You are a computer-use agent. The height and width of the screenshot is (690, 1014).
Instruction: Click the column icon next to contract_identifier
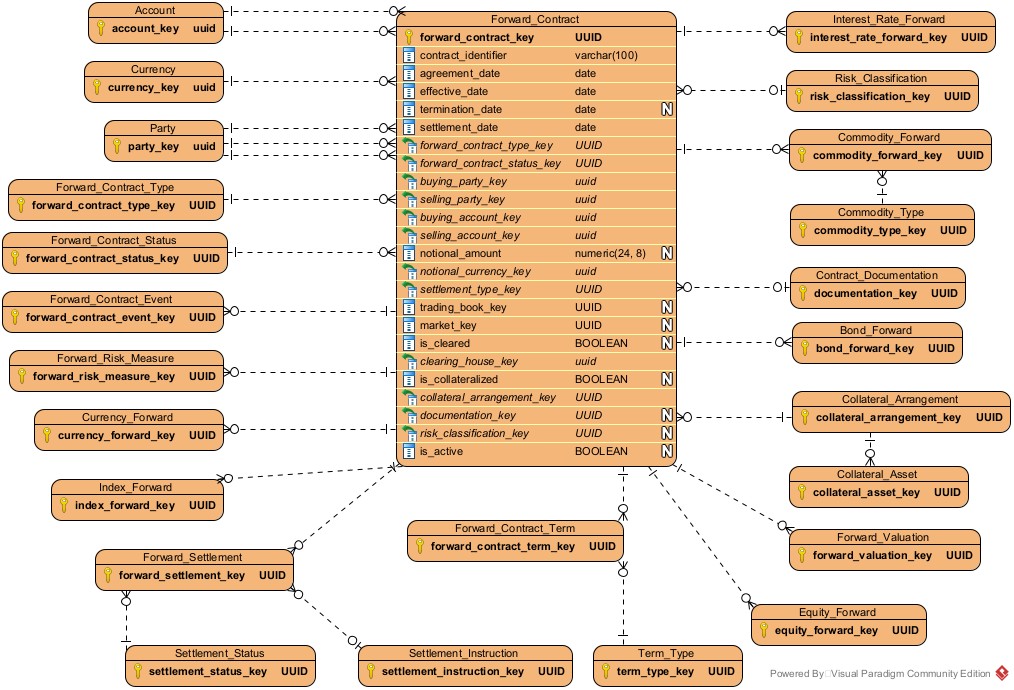click(x=408, y=56)
